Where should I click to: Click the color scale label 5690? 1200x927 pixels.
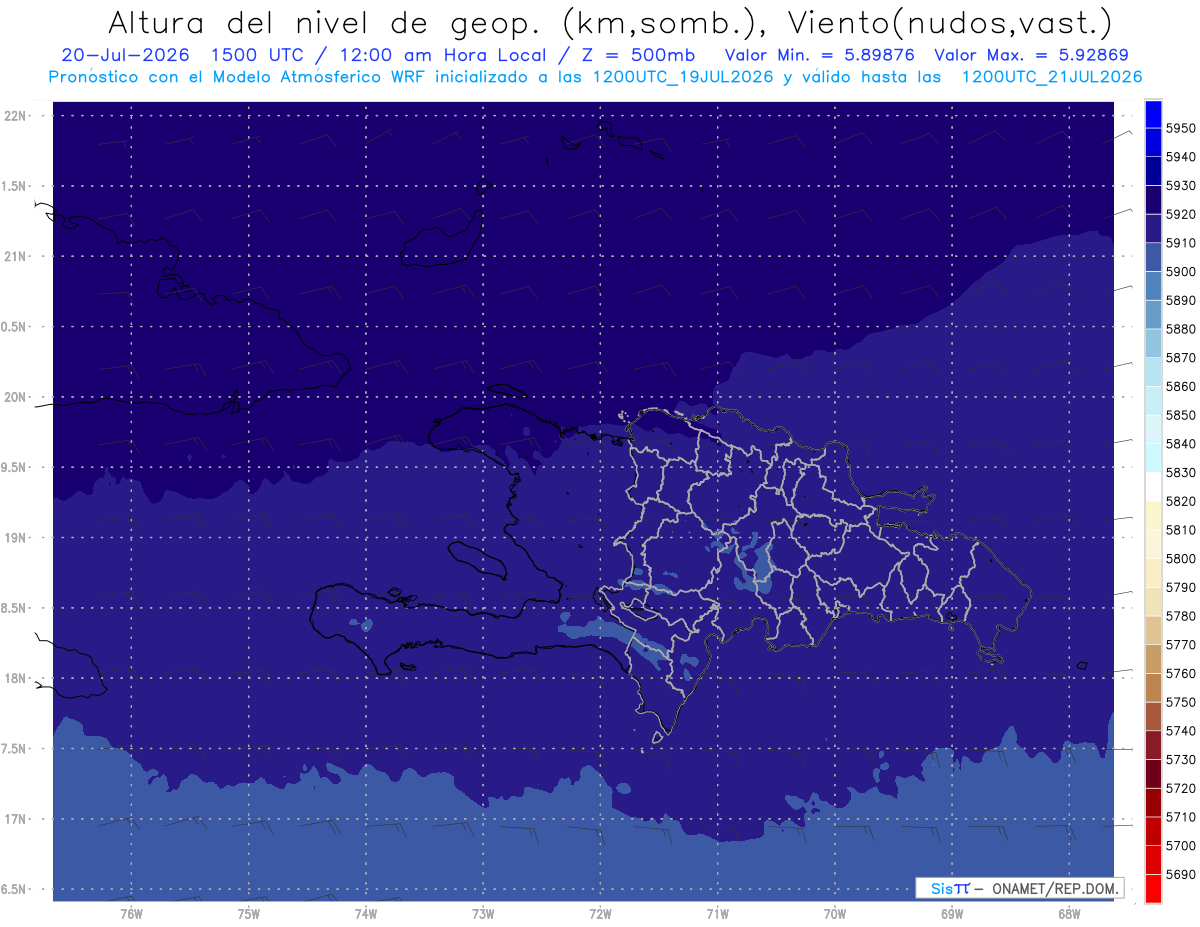click(1180, 875)
